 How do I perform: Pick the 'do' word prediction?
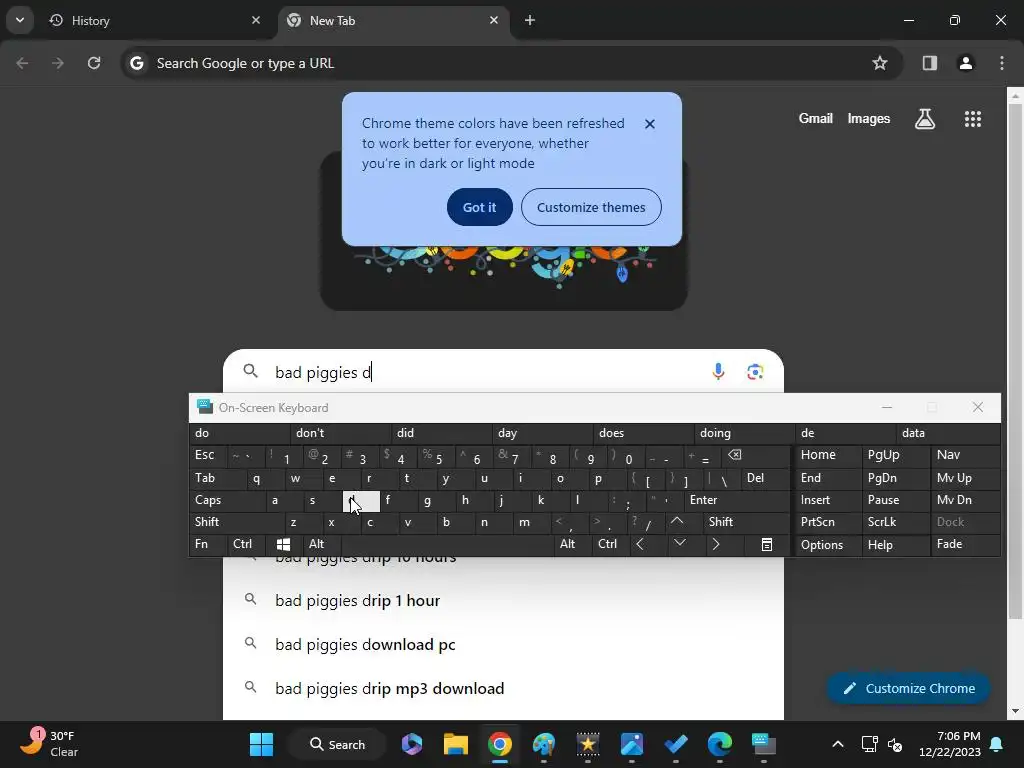(x=239, y=433)
